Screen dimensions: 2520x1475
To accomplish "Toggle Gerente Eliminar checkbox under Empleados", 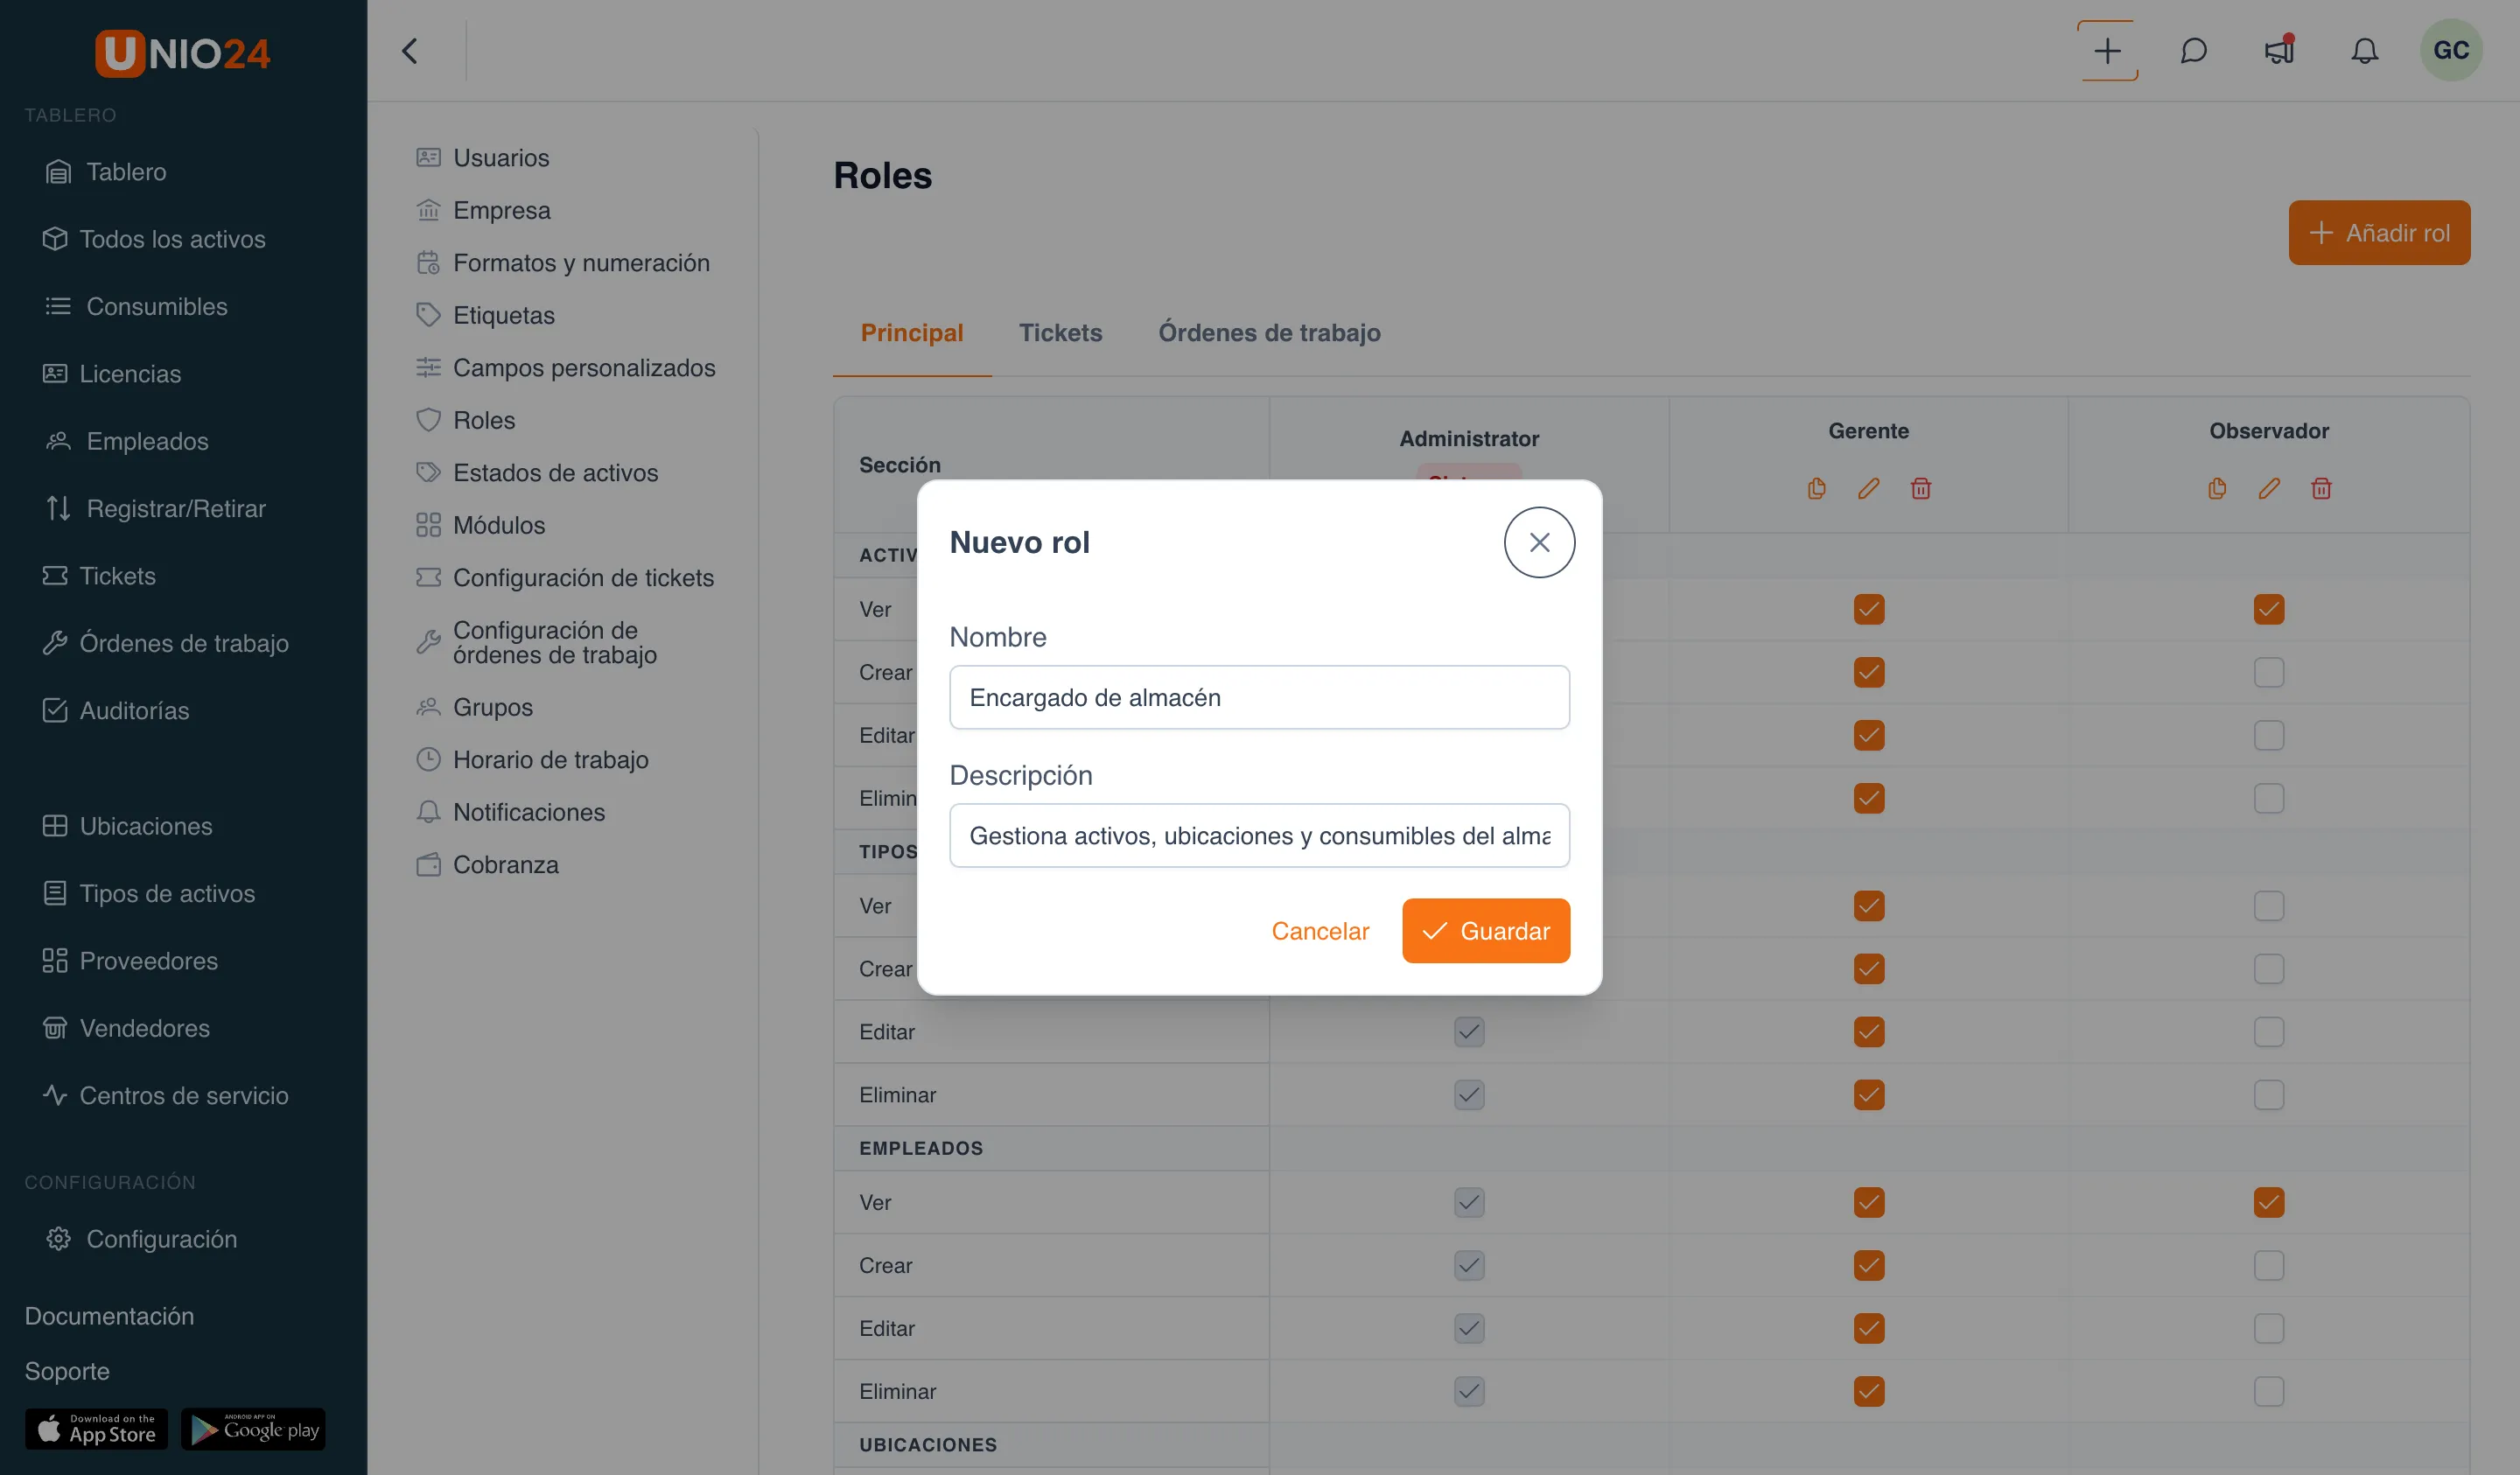I will click(1868, 1391).
